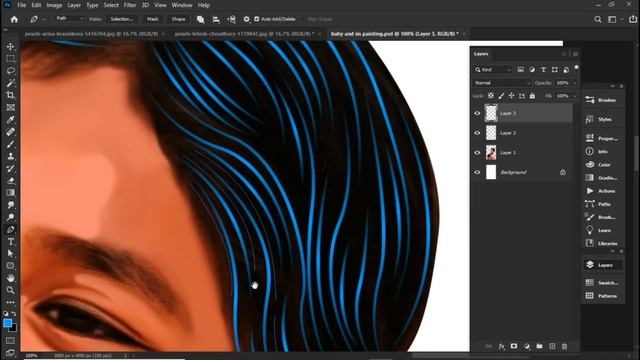The width and height of the screenshot is (640, 360).
Task: Hide Background layer visibility eye
Action: click(477, 172)
